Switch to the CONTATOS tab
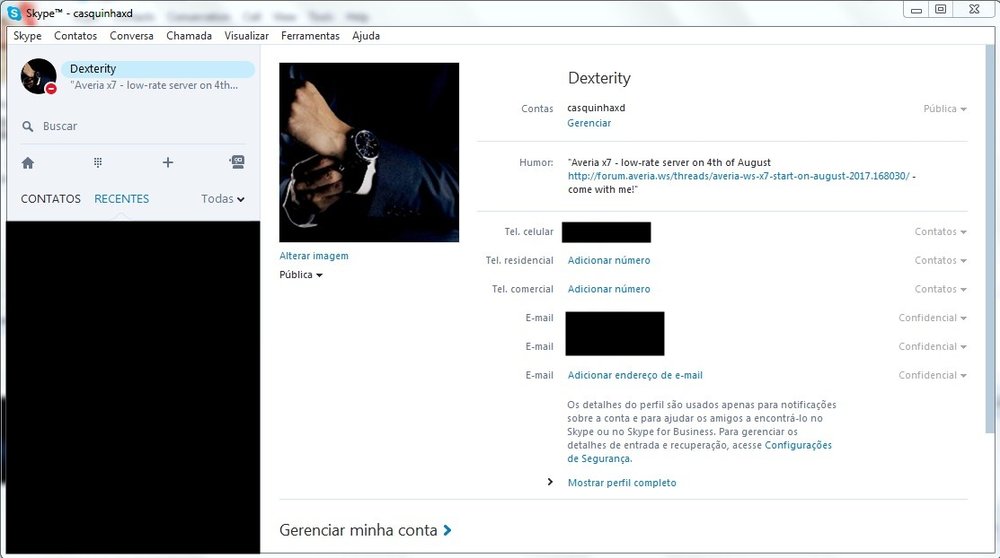Image resolution: width=1000 pixels, height=558 pixels. pyautogui.click(x=50, y=199)
